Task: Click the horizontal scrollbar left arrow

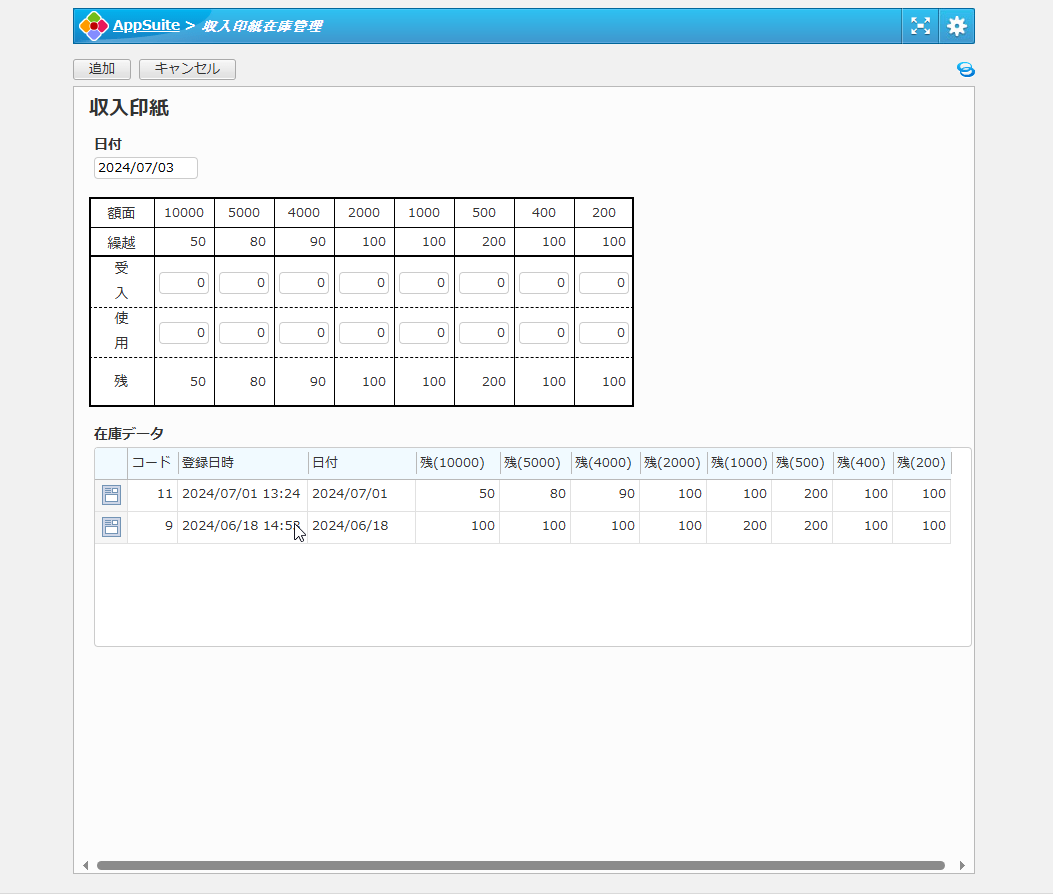Action: 85,865
